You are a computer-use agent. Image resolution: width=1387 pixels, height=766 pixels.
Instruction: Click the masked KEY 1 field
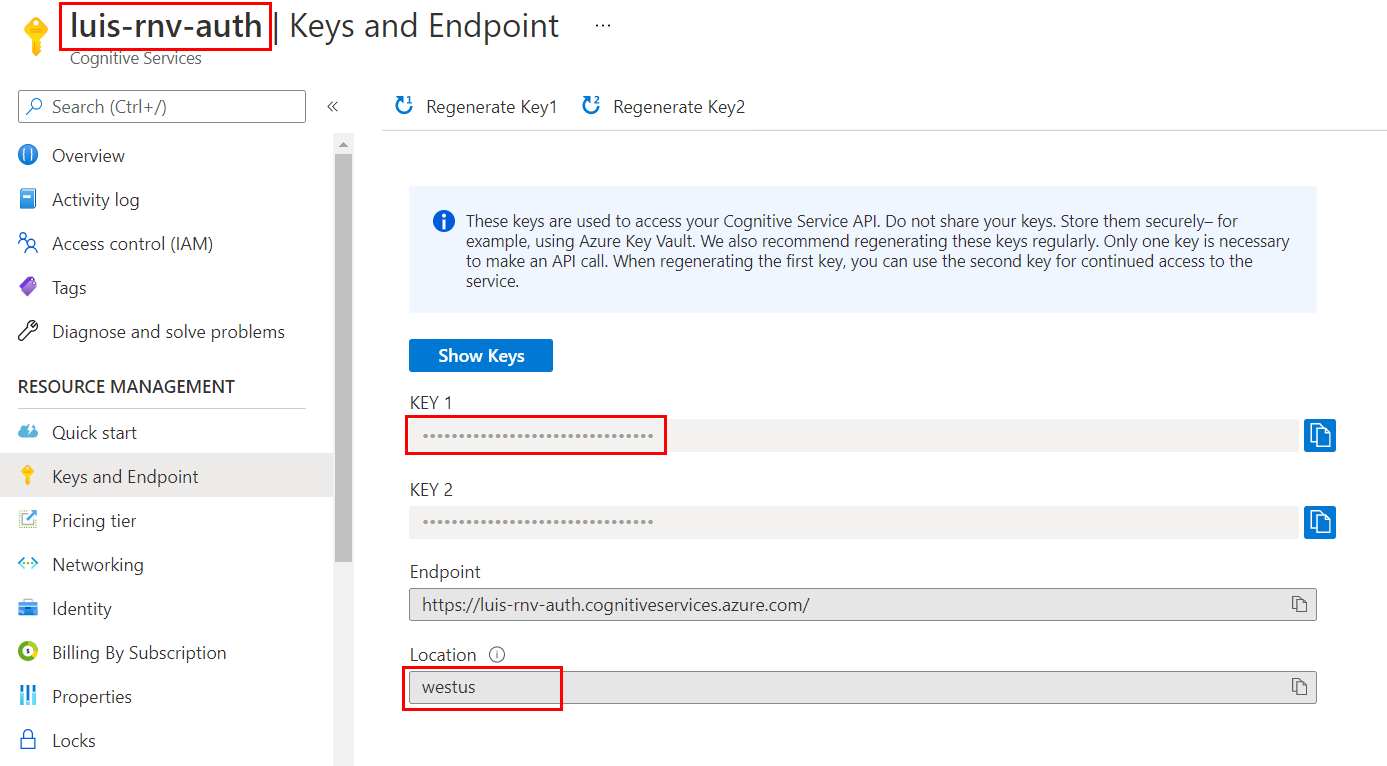pos(854,436)
